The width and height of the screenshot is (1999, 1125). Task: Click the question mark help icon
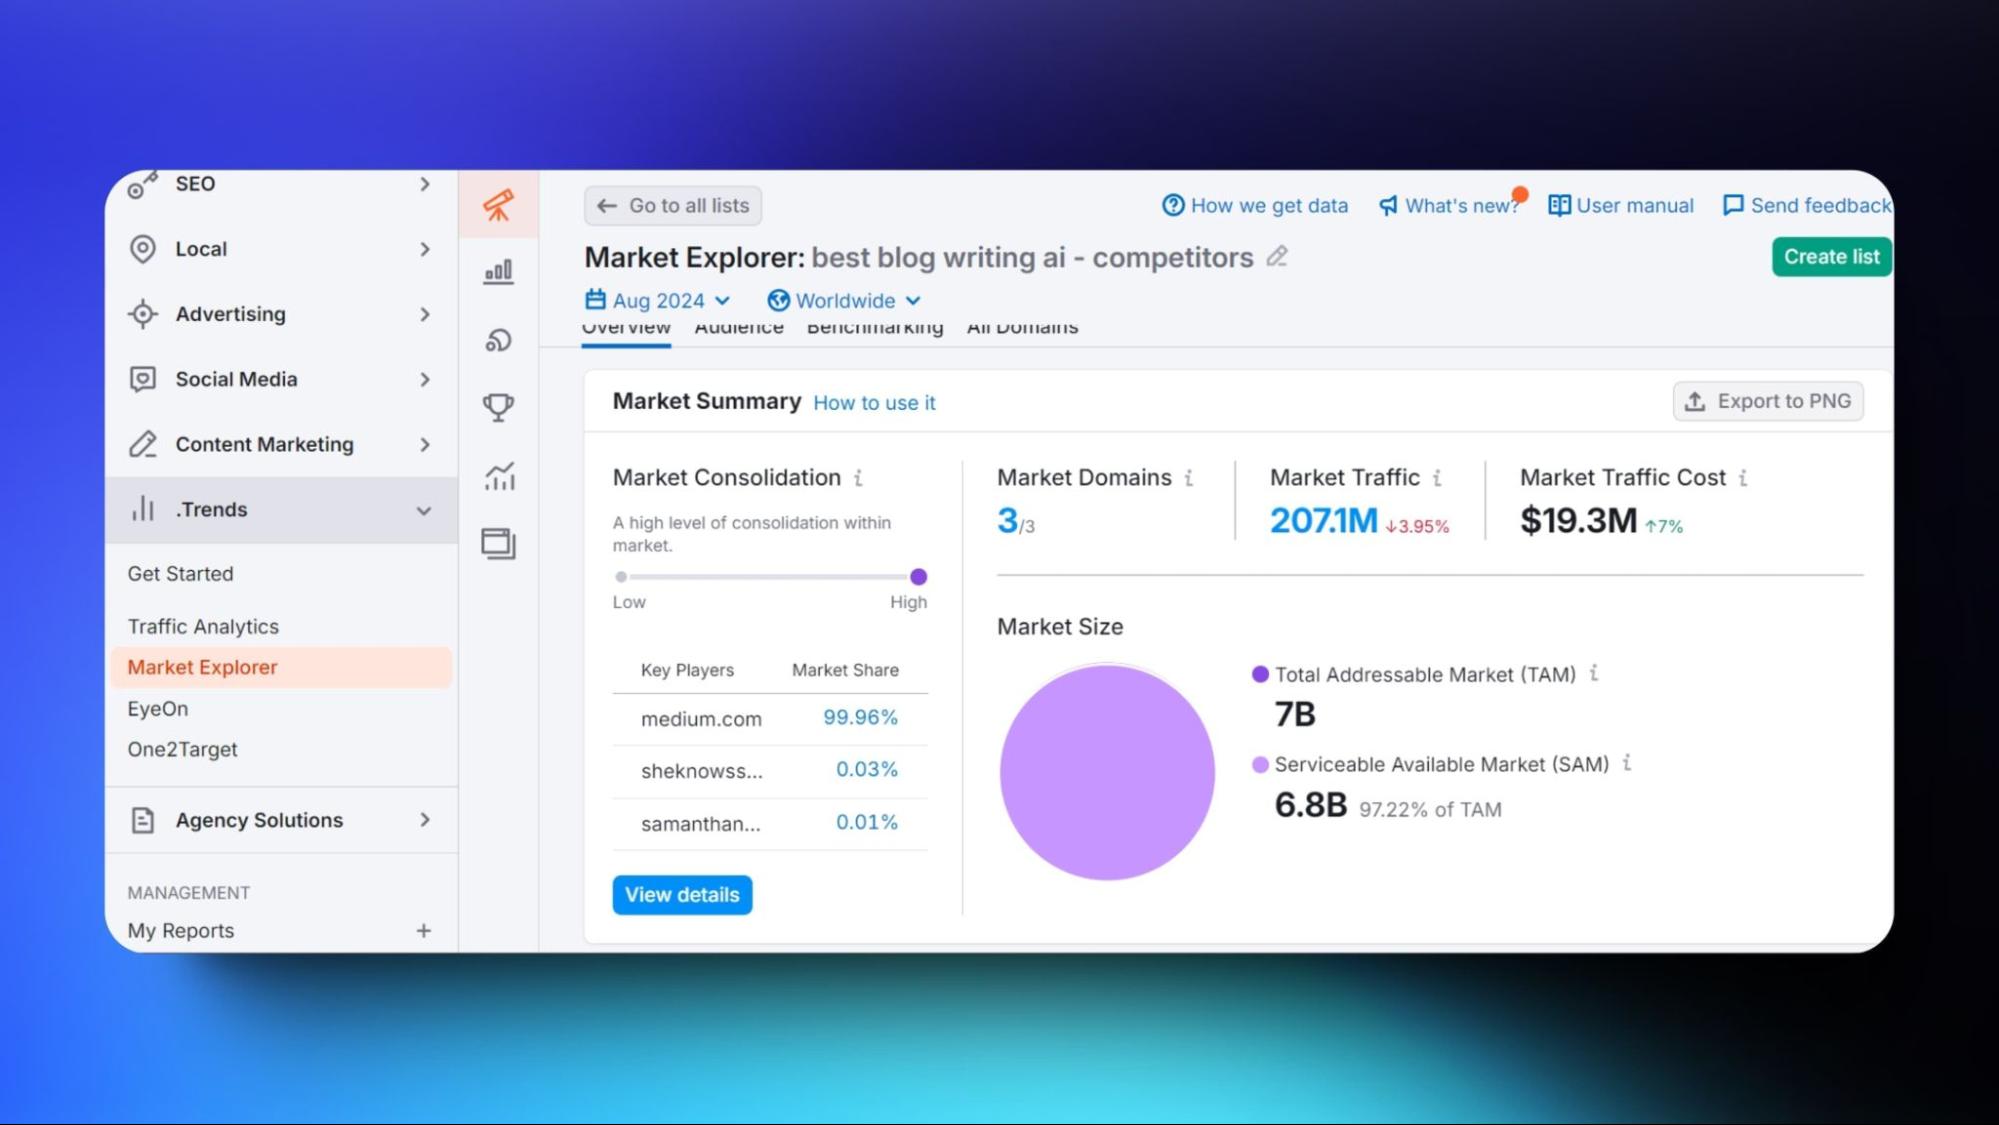click(x=1173, y=205)
